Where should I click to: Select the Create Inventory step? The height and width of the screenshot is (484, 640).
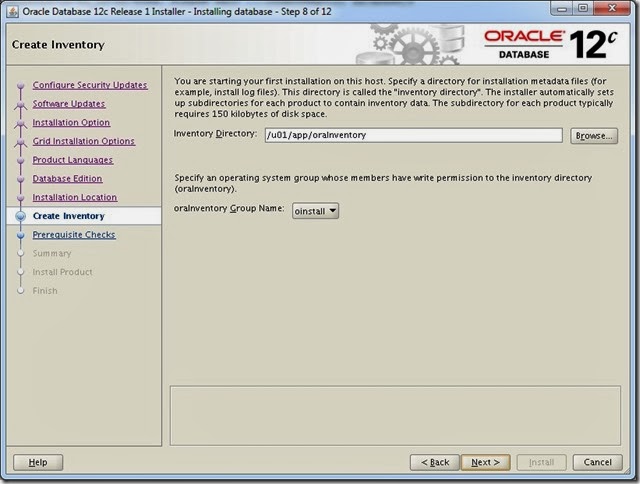pos(69,216)
